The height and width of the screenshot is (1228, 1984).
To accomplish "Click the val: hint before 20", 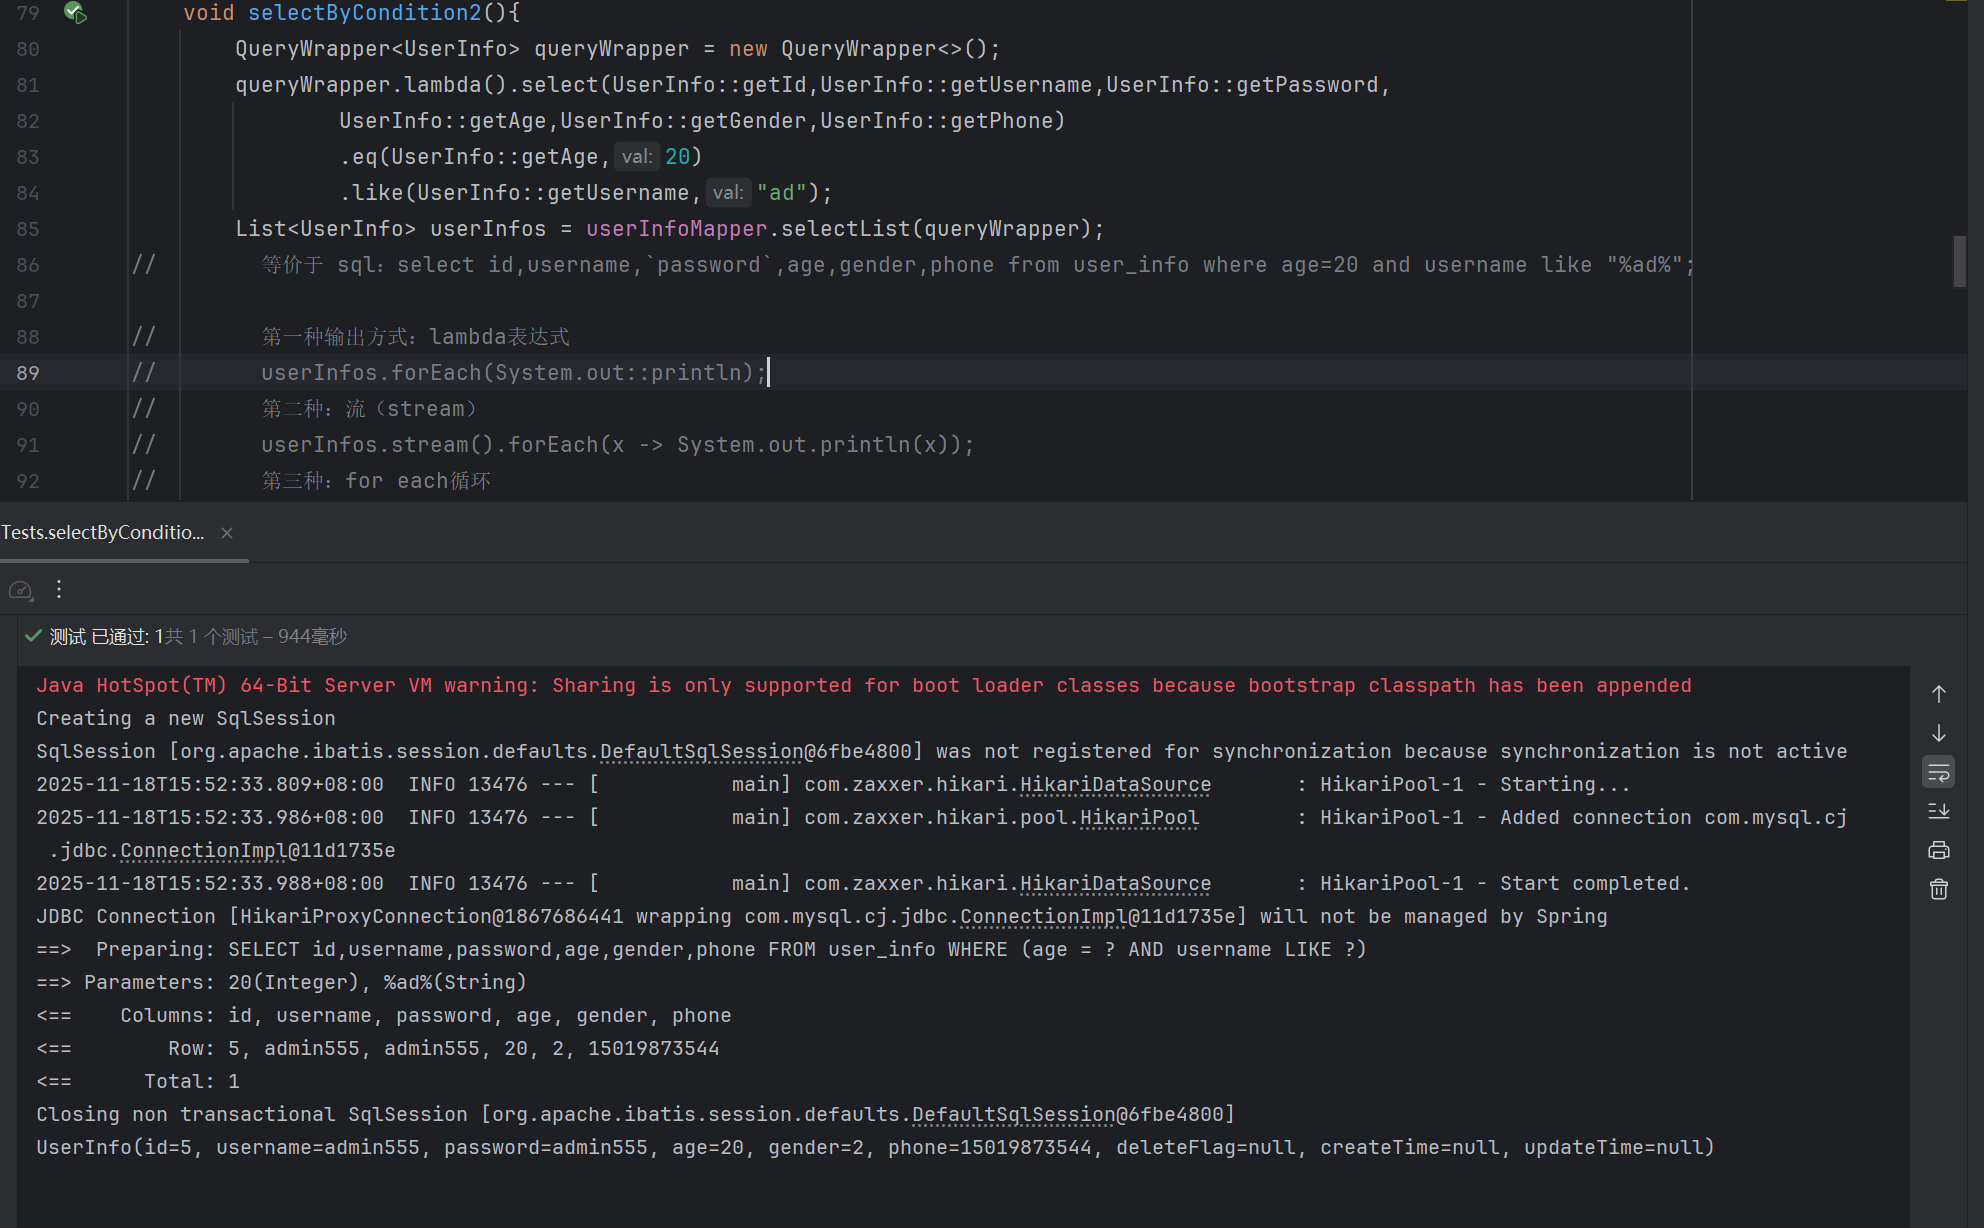I will [636, 157].
